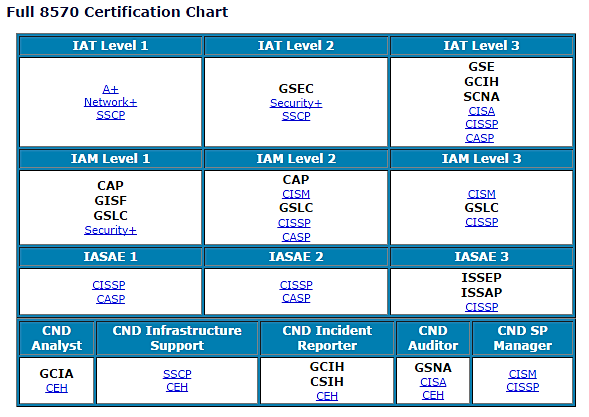Open the CISA link under CND Auditor
This screenshot has width=589, height=417.
point(433,382)
